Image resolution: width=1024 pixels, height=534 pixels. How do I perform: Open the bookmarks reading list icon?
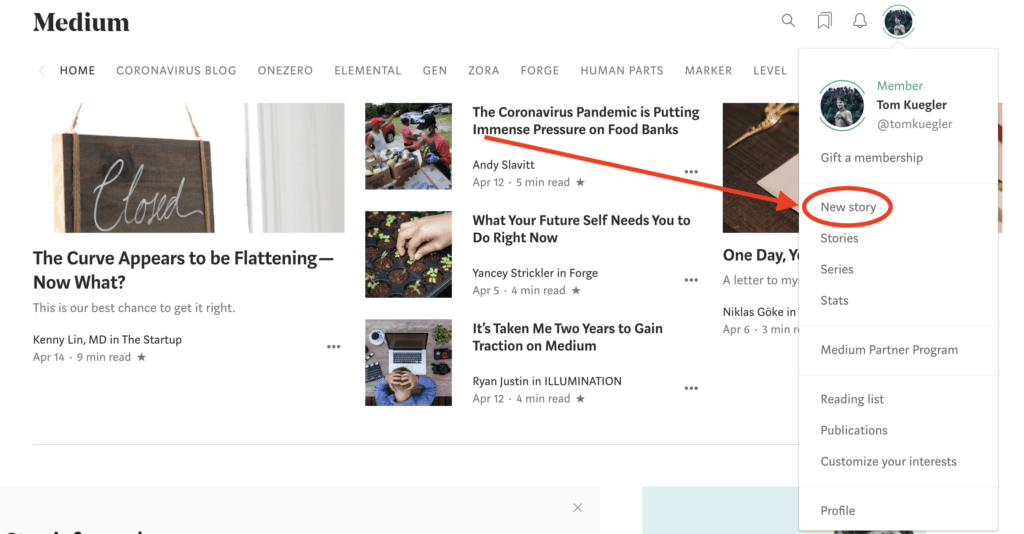(x=824, y=21)
